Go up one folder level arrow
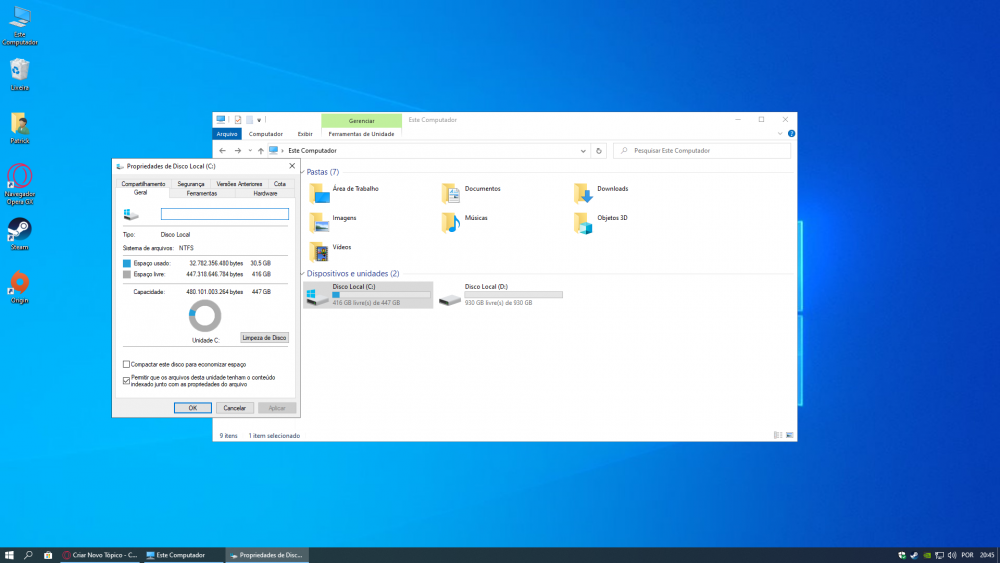 pyautogui.click(x=260, y=151)
